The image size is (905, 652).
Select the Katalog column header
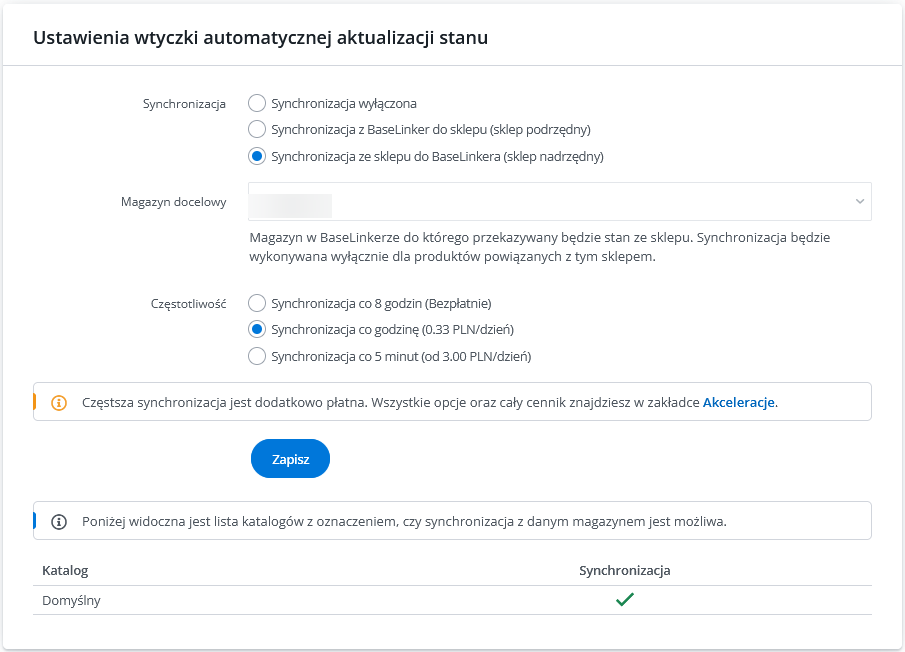pos(65,570)
